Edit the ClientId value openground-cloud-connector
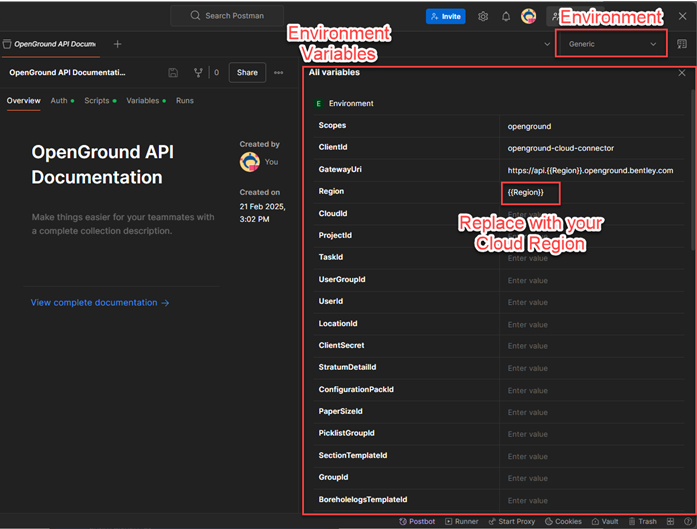The image size is (697, 529). pyautogui.click(x=592, y=148)
